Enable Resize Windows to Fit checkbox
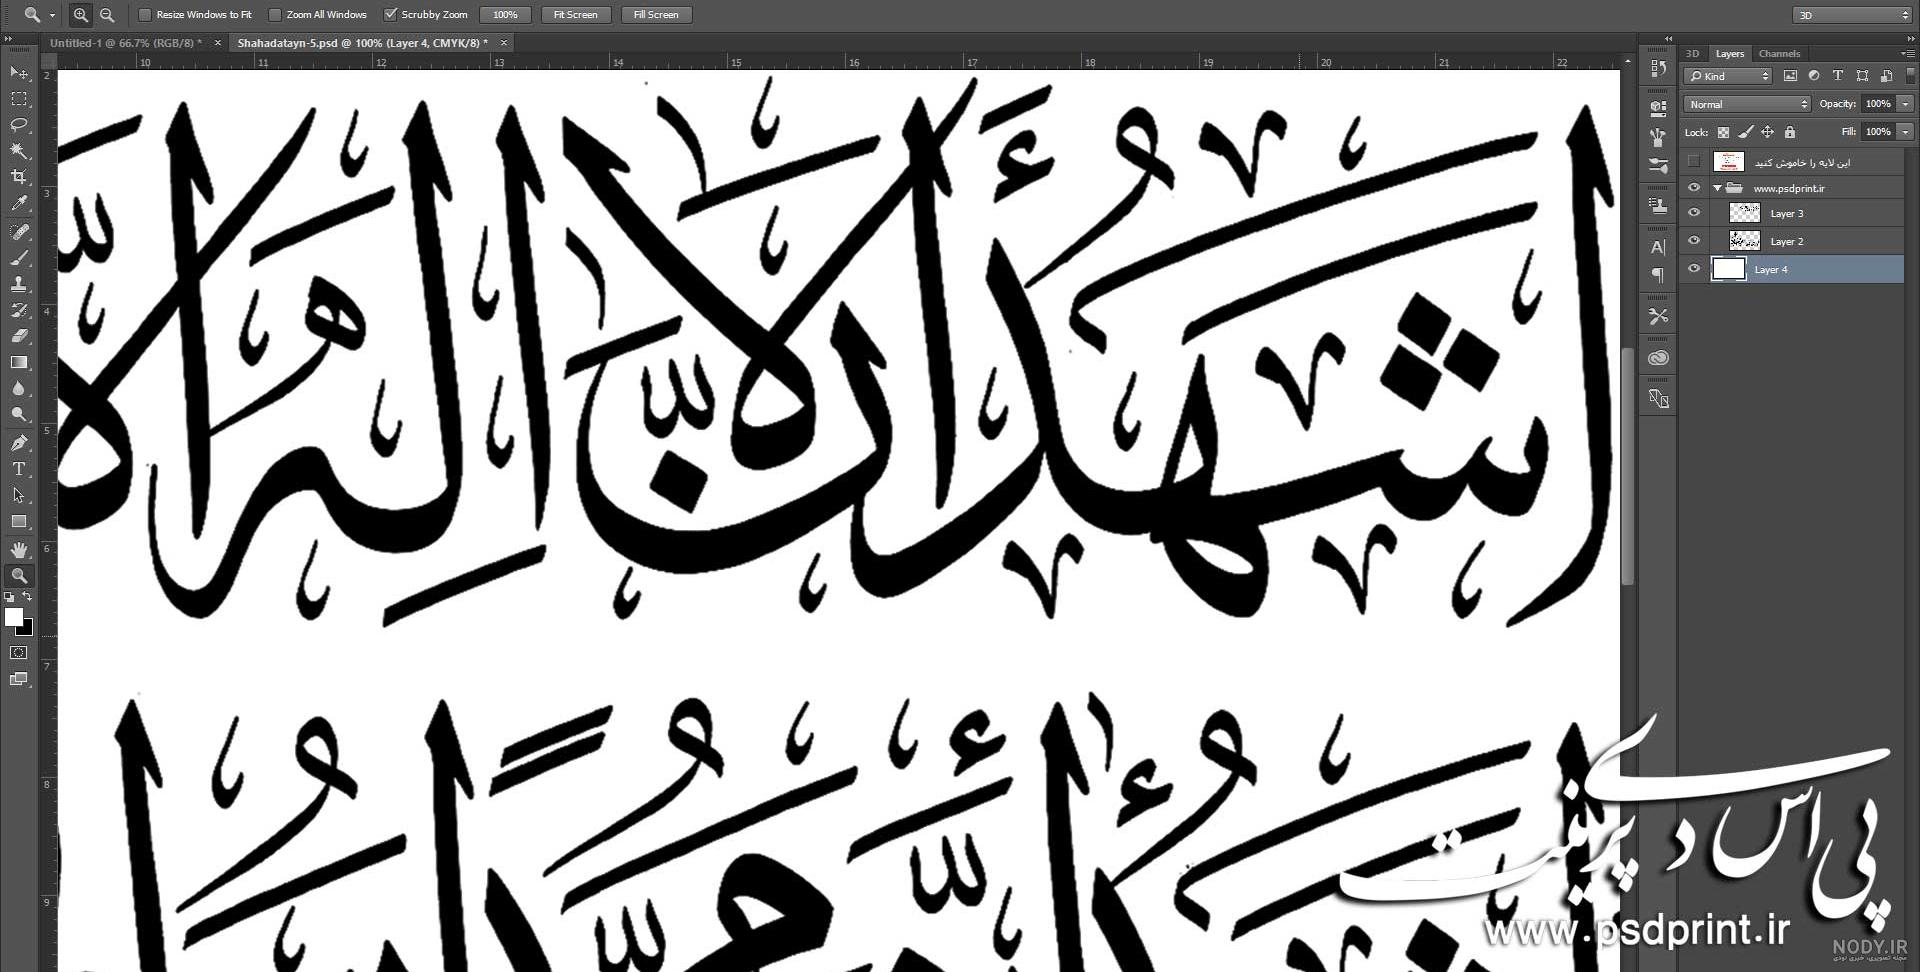Screen dimensions: 1920x972 click(x=145, y=15)
